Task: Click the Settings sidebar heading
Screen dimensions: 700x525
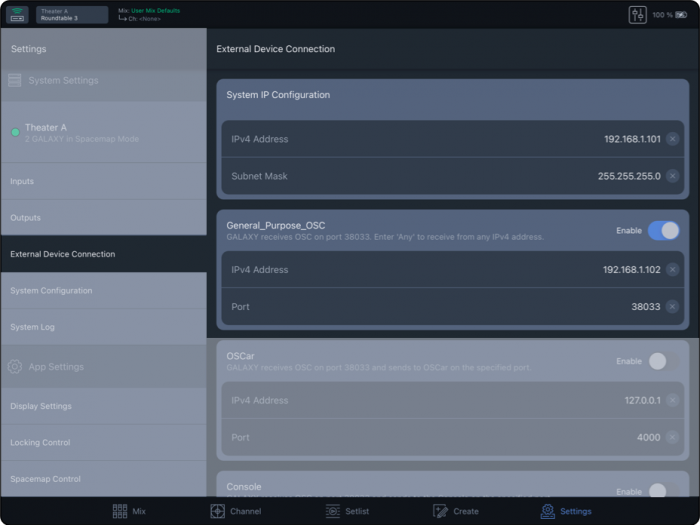Action: pos(29,49)
